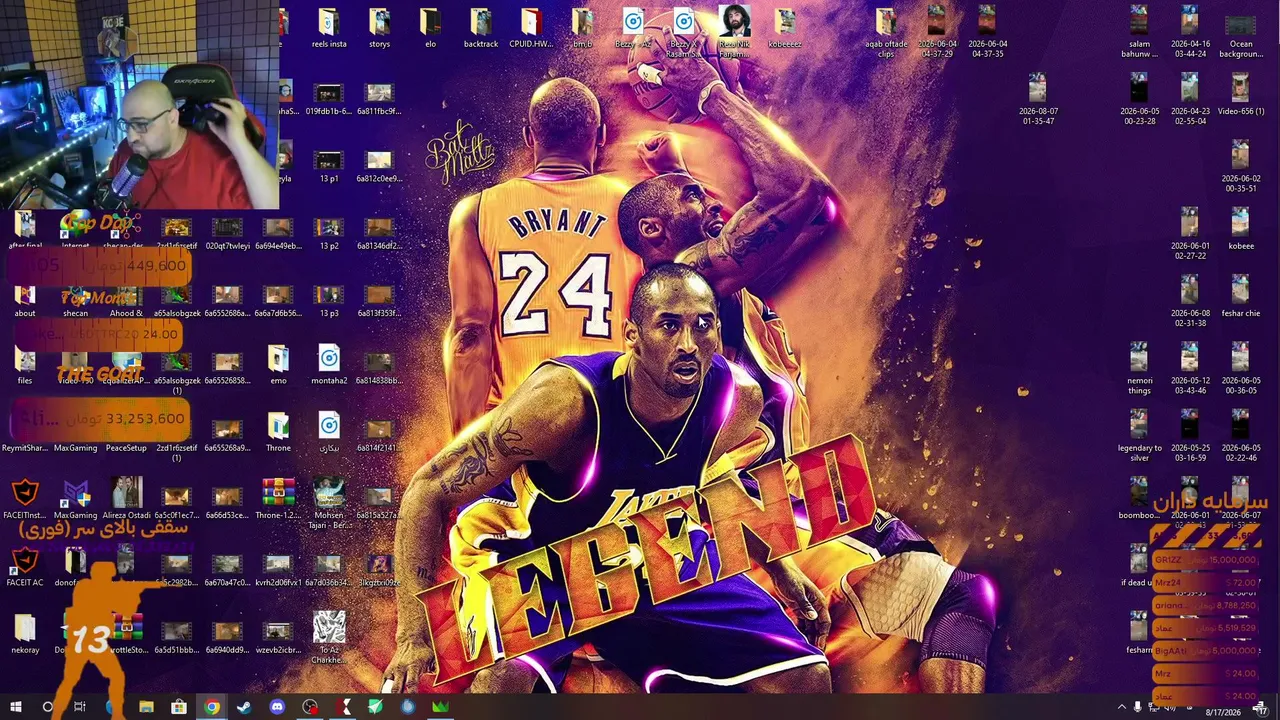Select the 'Throne' folder
The height and width of the screenshot is (720, 1280).
278,432
